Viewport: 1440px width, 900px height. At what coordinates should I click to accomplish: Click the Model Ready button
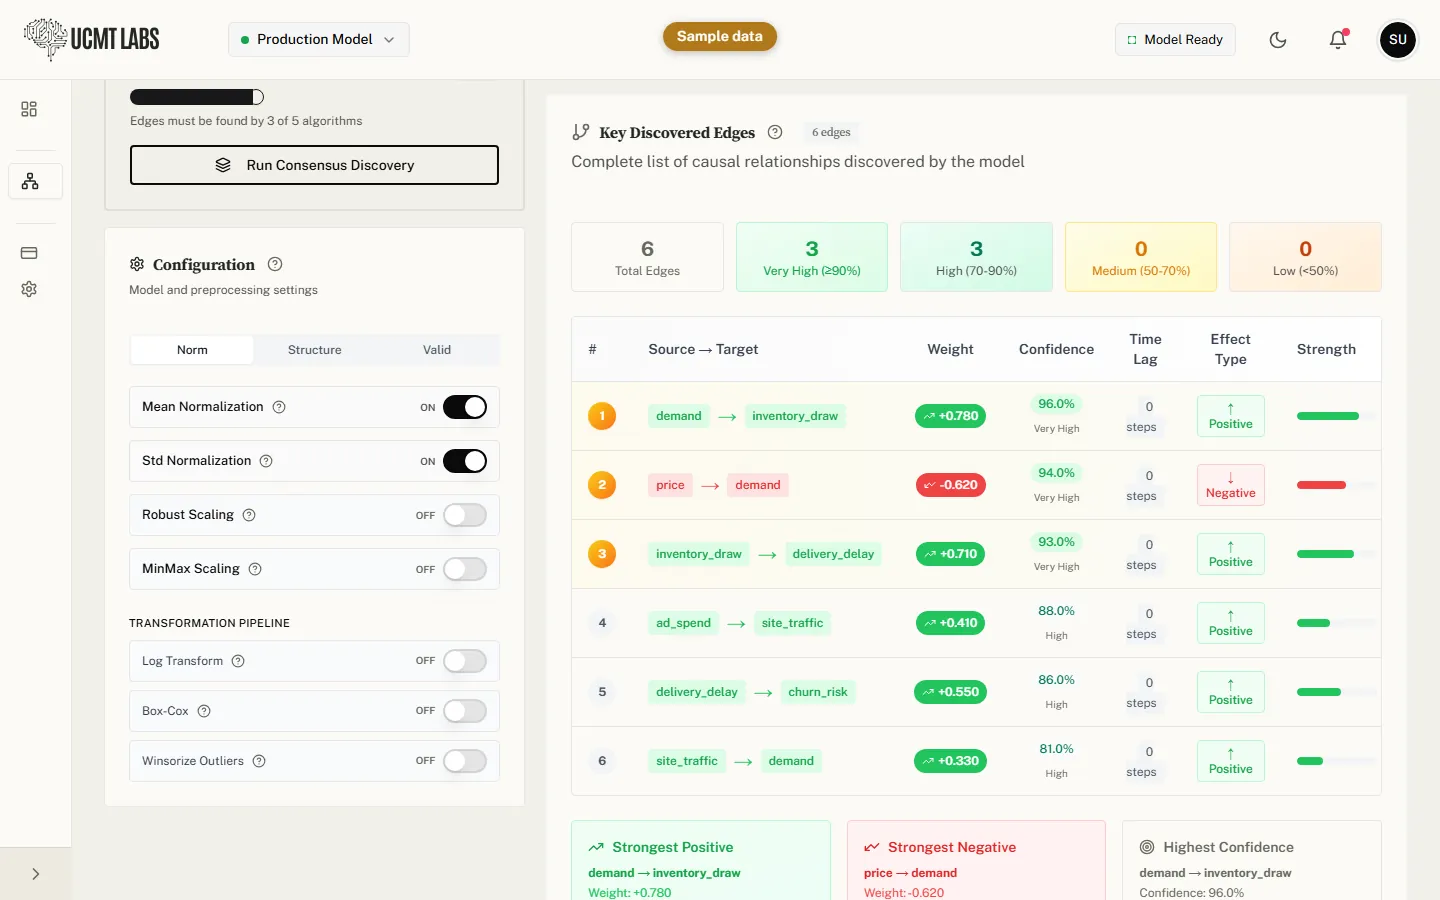point(1175,40)
